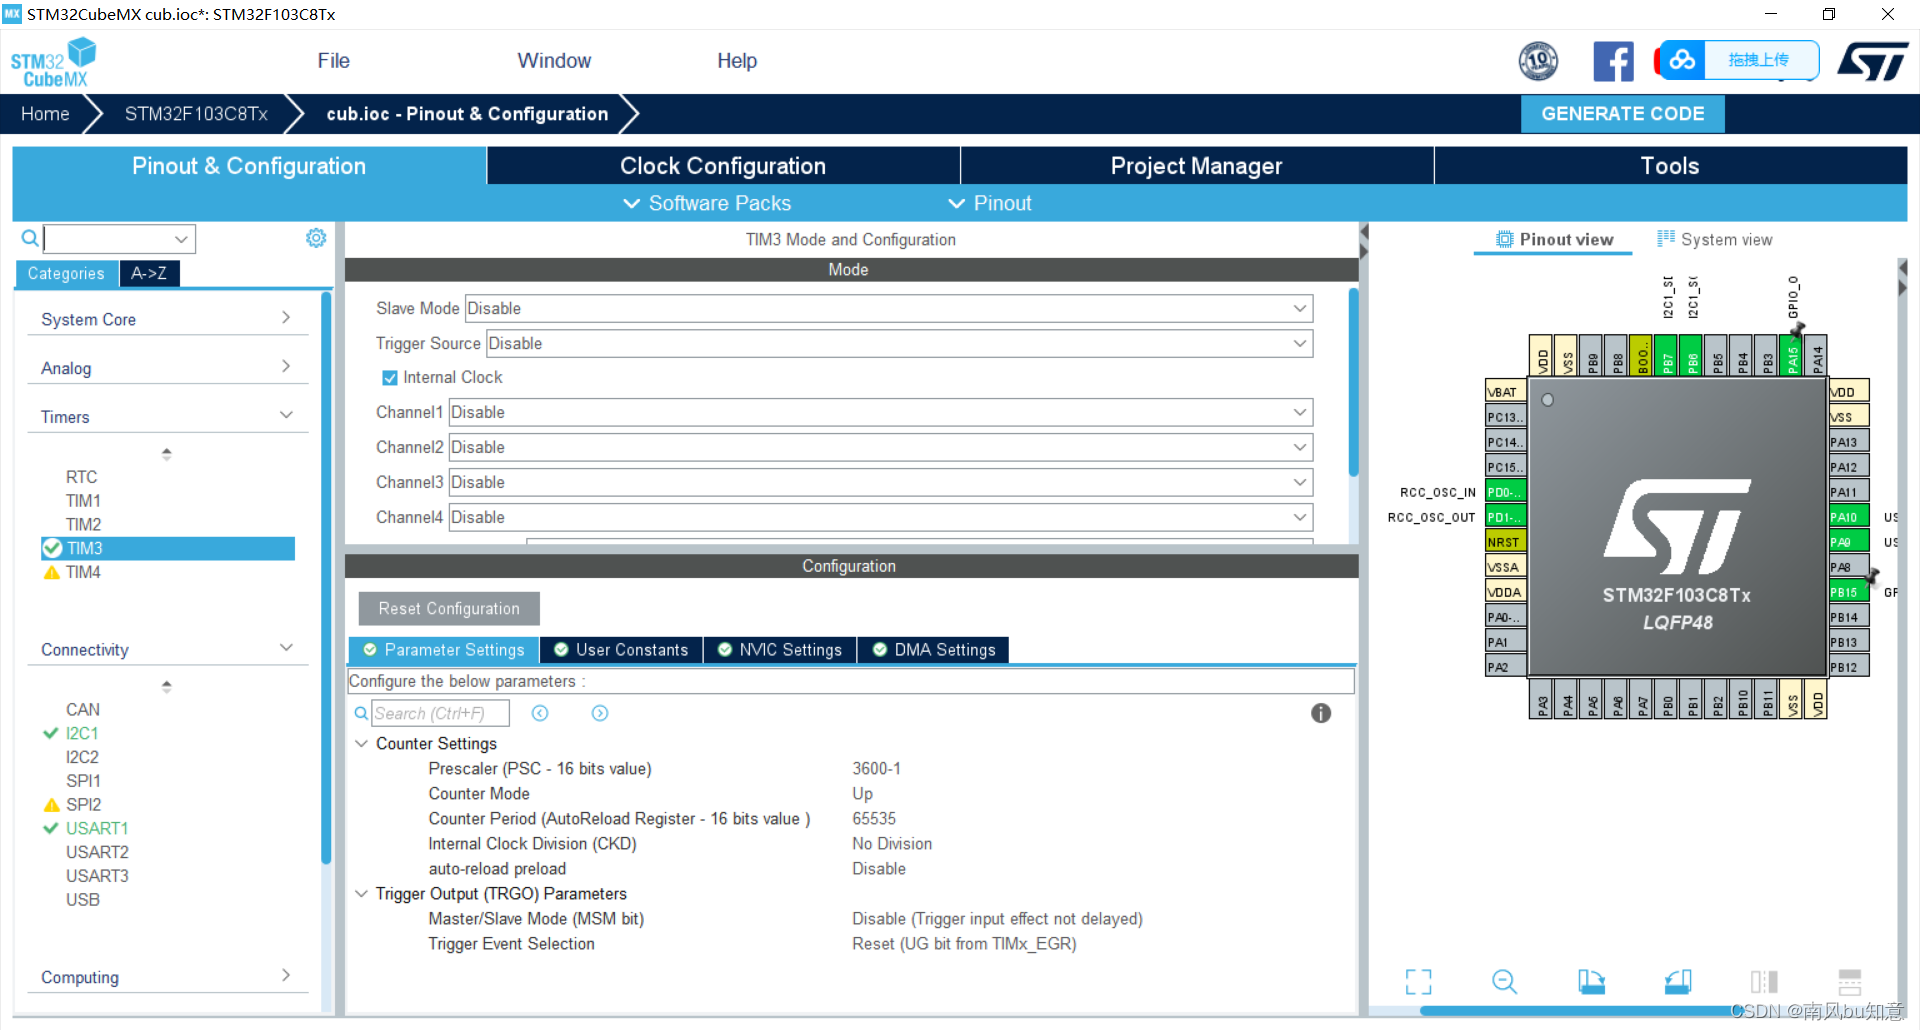Screen dimensions: 1920x1030
Task: Open the Software Packs dropdown menu
Action: point(707,203)
